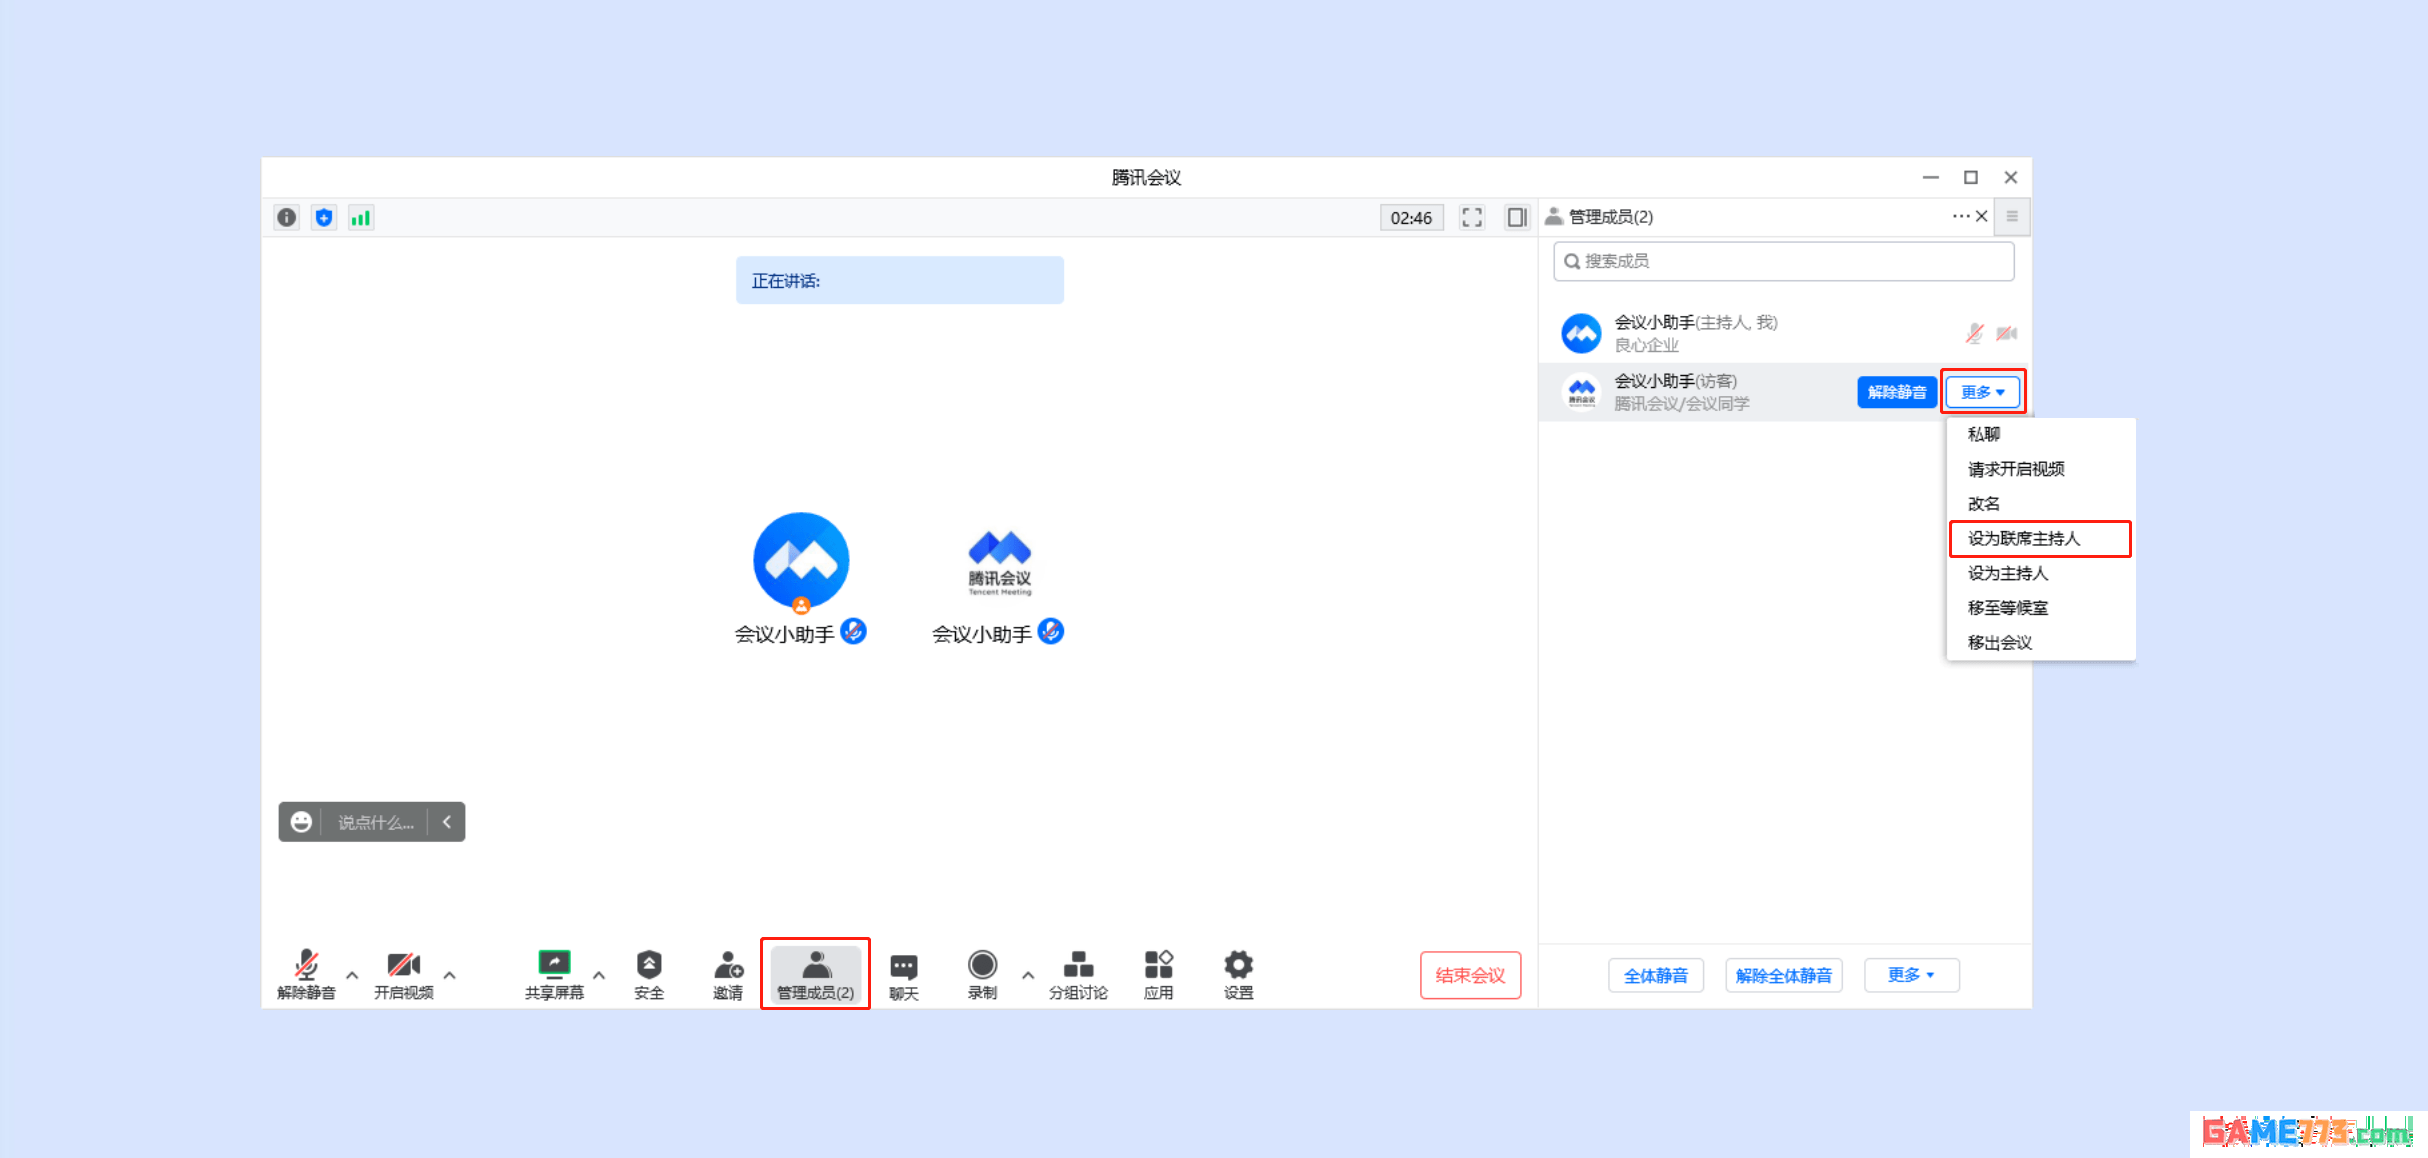Click the 搜索成员 search field

(1783, 261)
